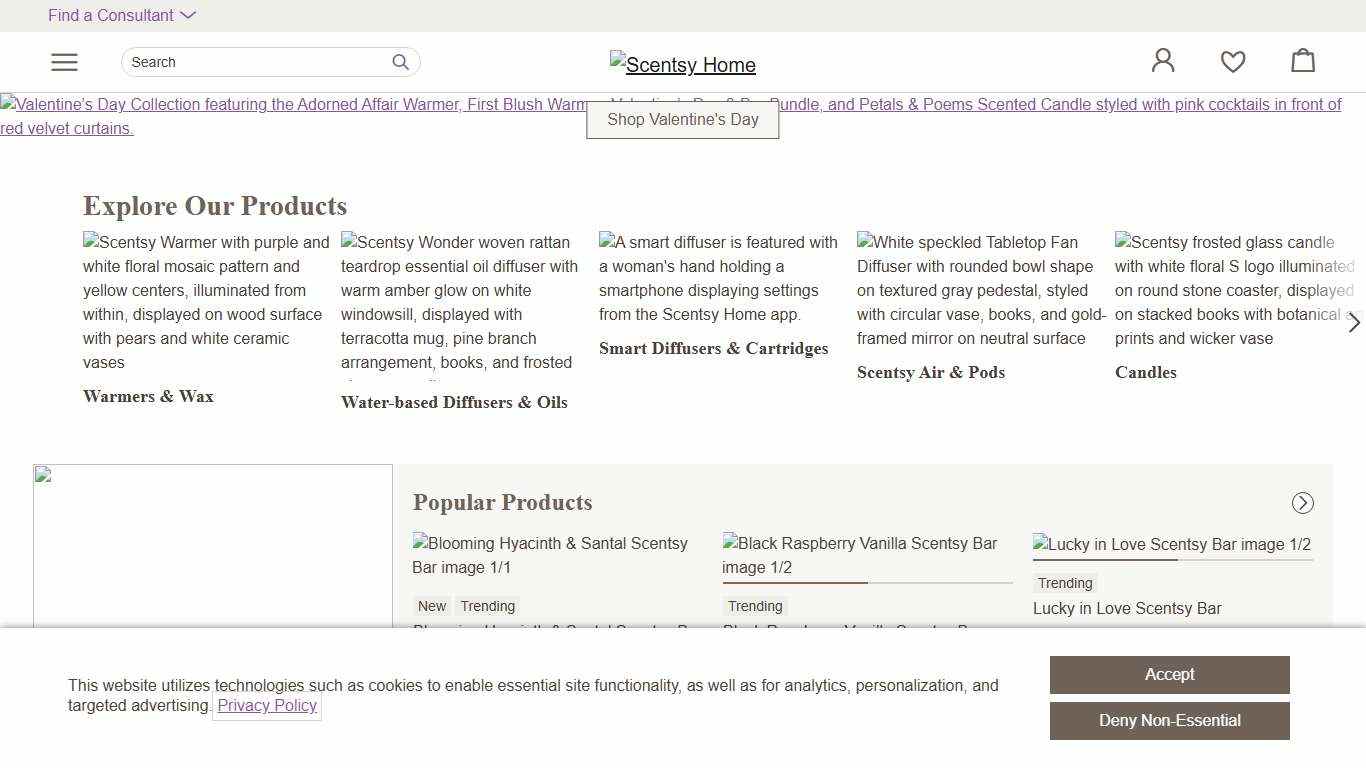Select the New tag on Blooming Hyacinth
This screenshot has width=1366, height=768.
point(431,606)
